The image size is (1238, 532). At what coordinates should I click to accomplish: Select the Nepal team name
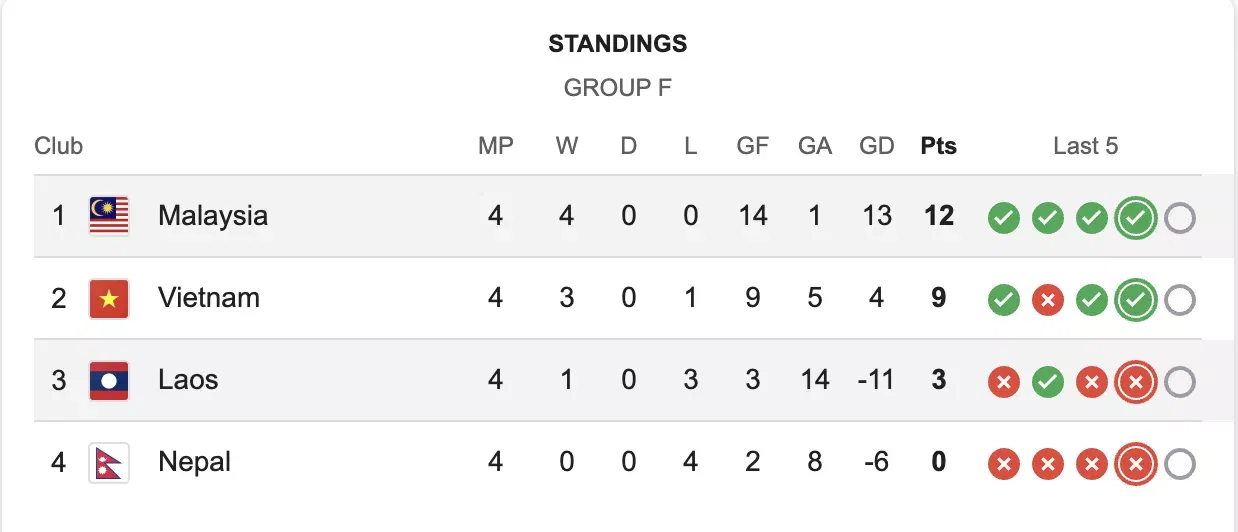[194, 462]
